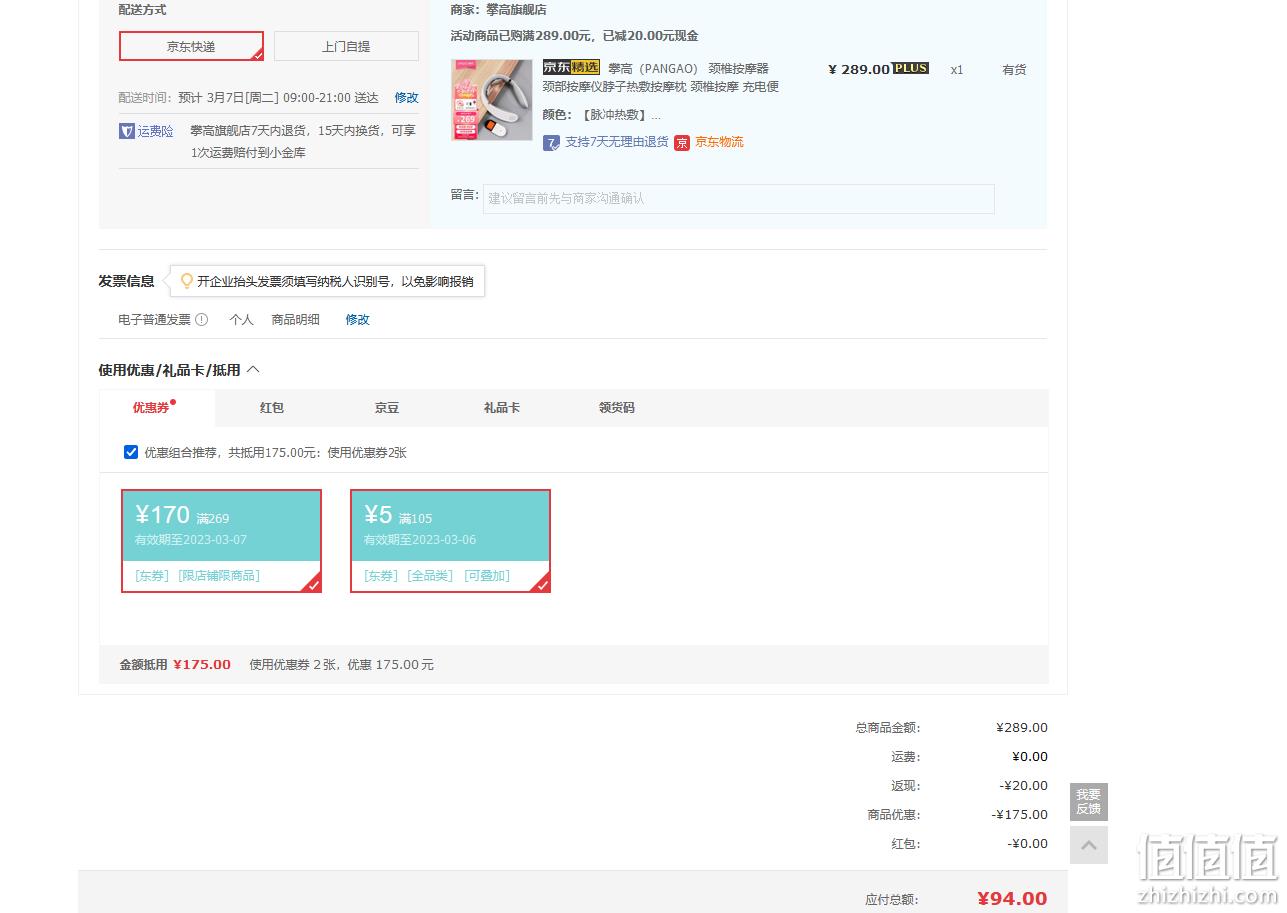Select 京东快递 delivery method
Viewport: 1287px width, 913px height.
pyautogui.click(x=191, y=46)
